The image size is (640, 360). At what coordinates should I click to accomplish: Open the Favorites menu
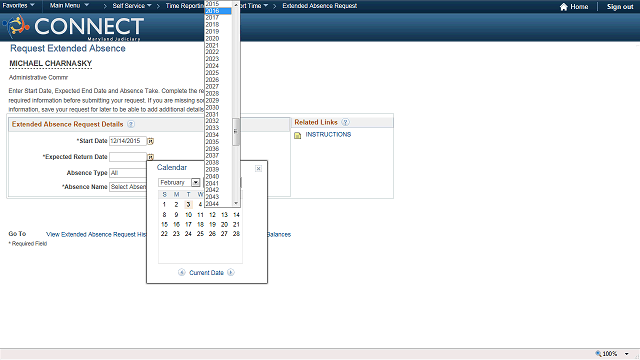point(19,5)
